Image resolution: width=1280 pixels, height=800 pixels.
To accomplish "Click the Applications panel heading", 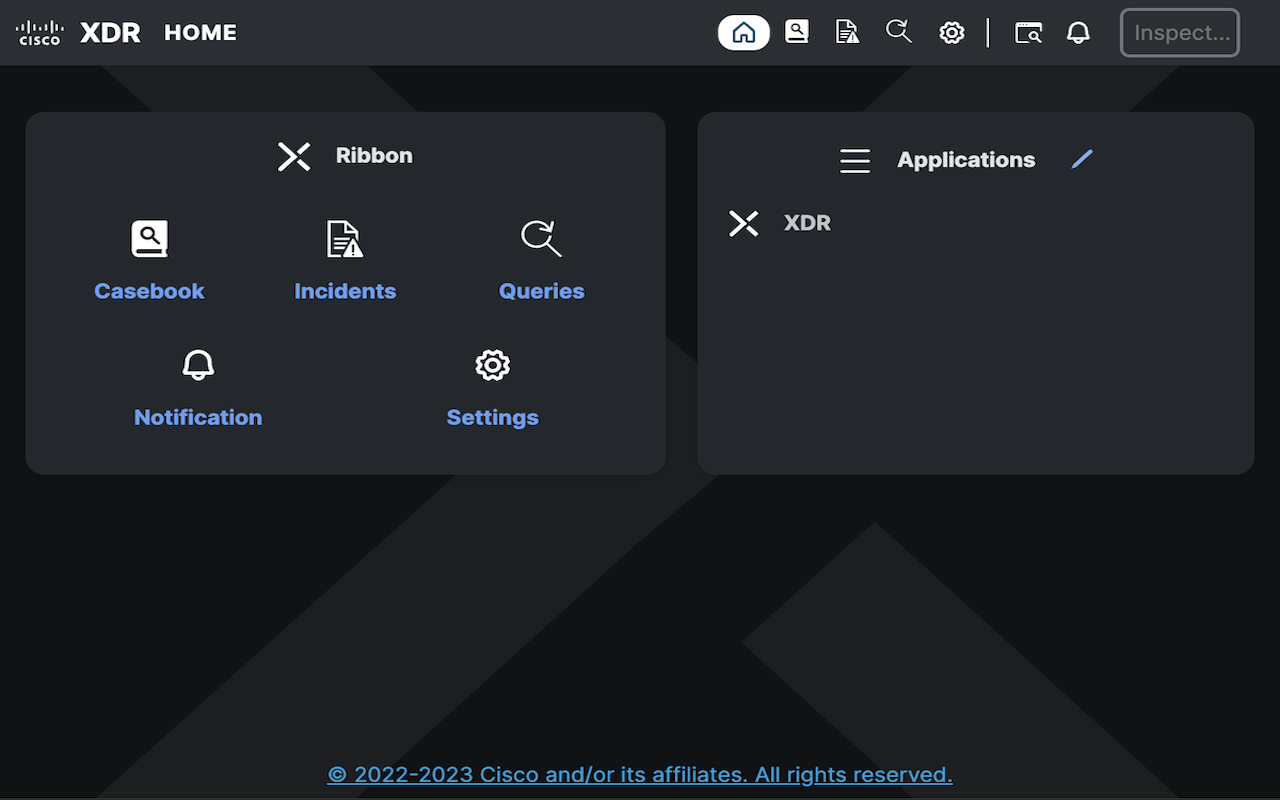I will pyautogui.click(x=966, y=160).
